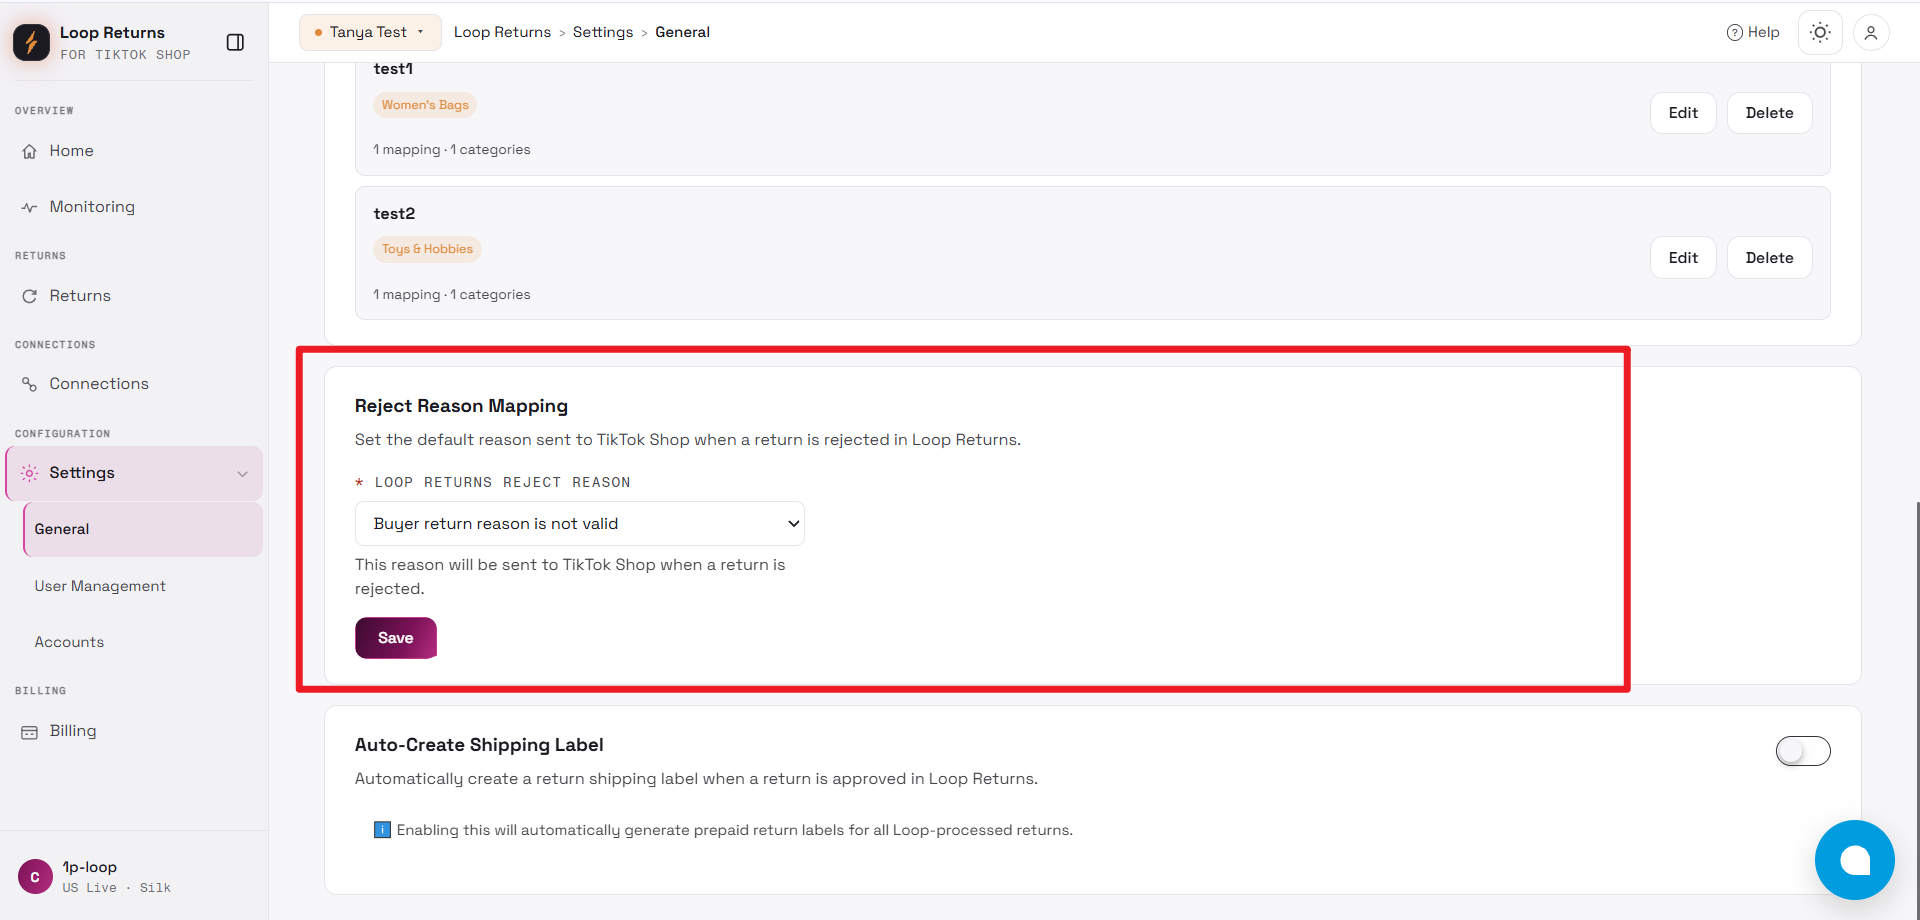Click the Toys & Hobbies category tag
The image size is (1920, 920).
coord(427,249)
